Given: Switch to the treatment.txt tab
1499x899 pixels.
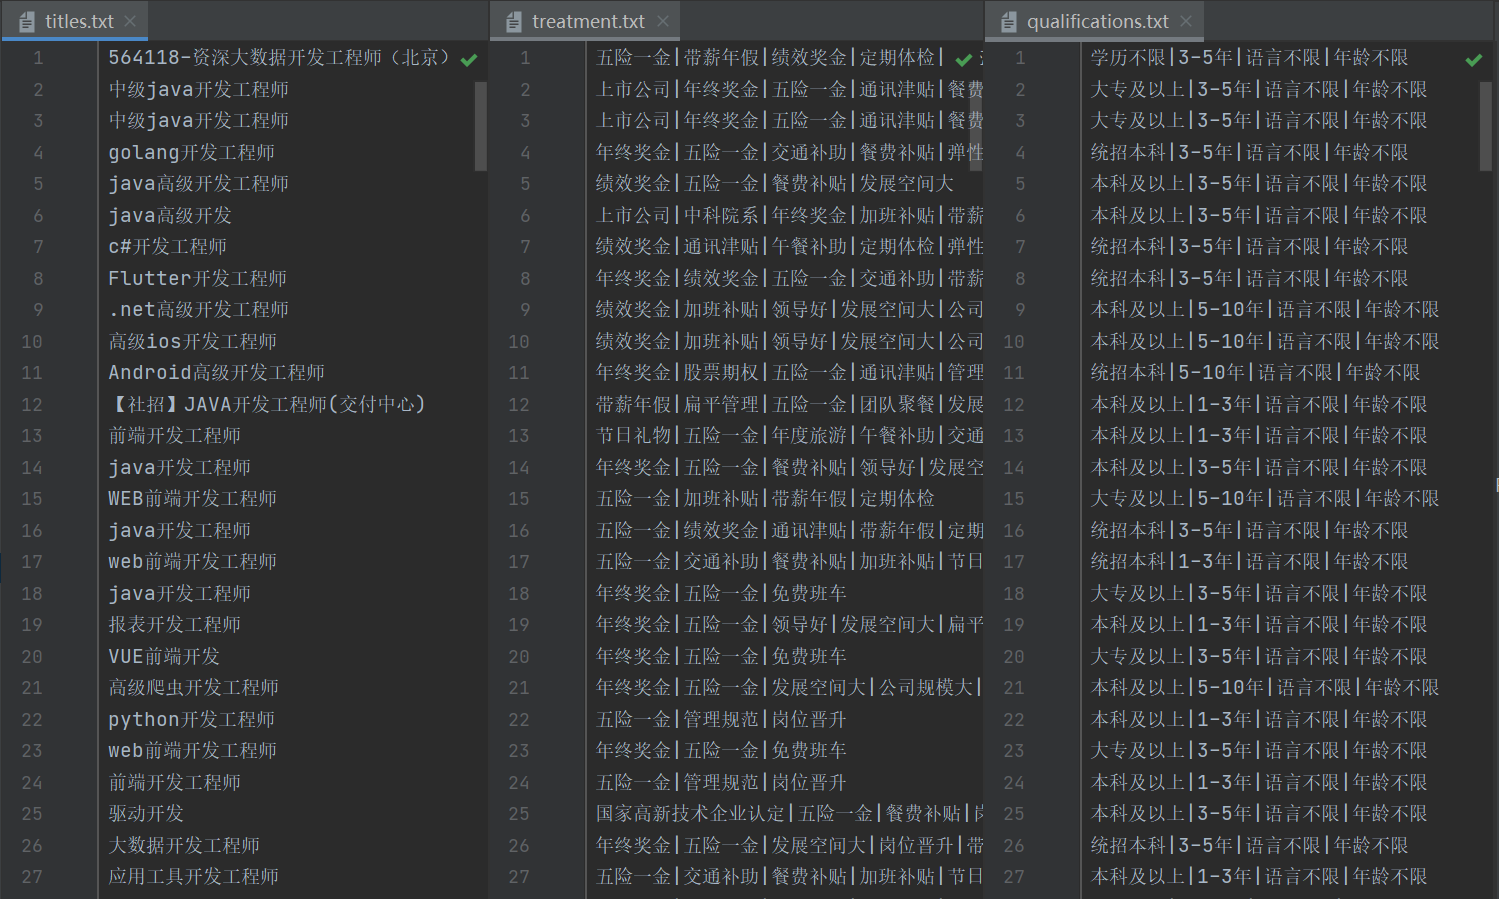Looking at the screenshot, I should pos(585,21).
